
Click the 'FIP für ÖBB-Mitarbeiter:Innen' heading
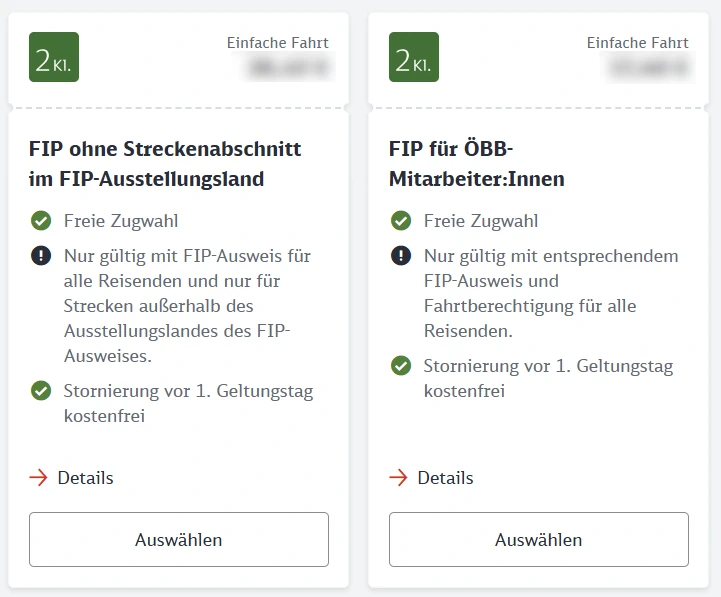477,164
